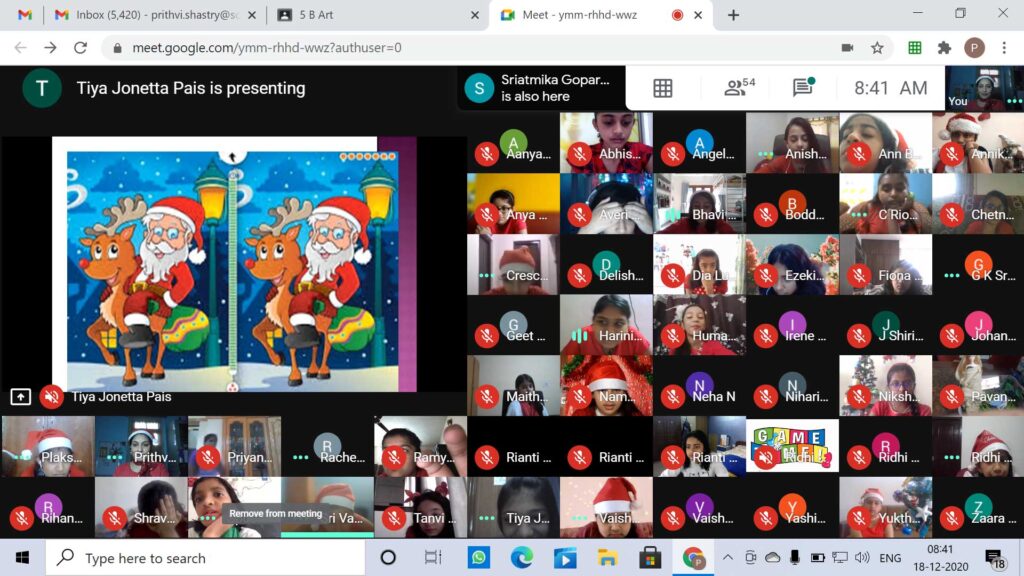The image size is (1024, 576).
Task: Select the Plaks participant video tile
Action: (48, 447)
